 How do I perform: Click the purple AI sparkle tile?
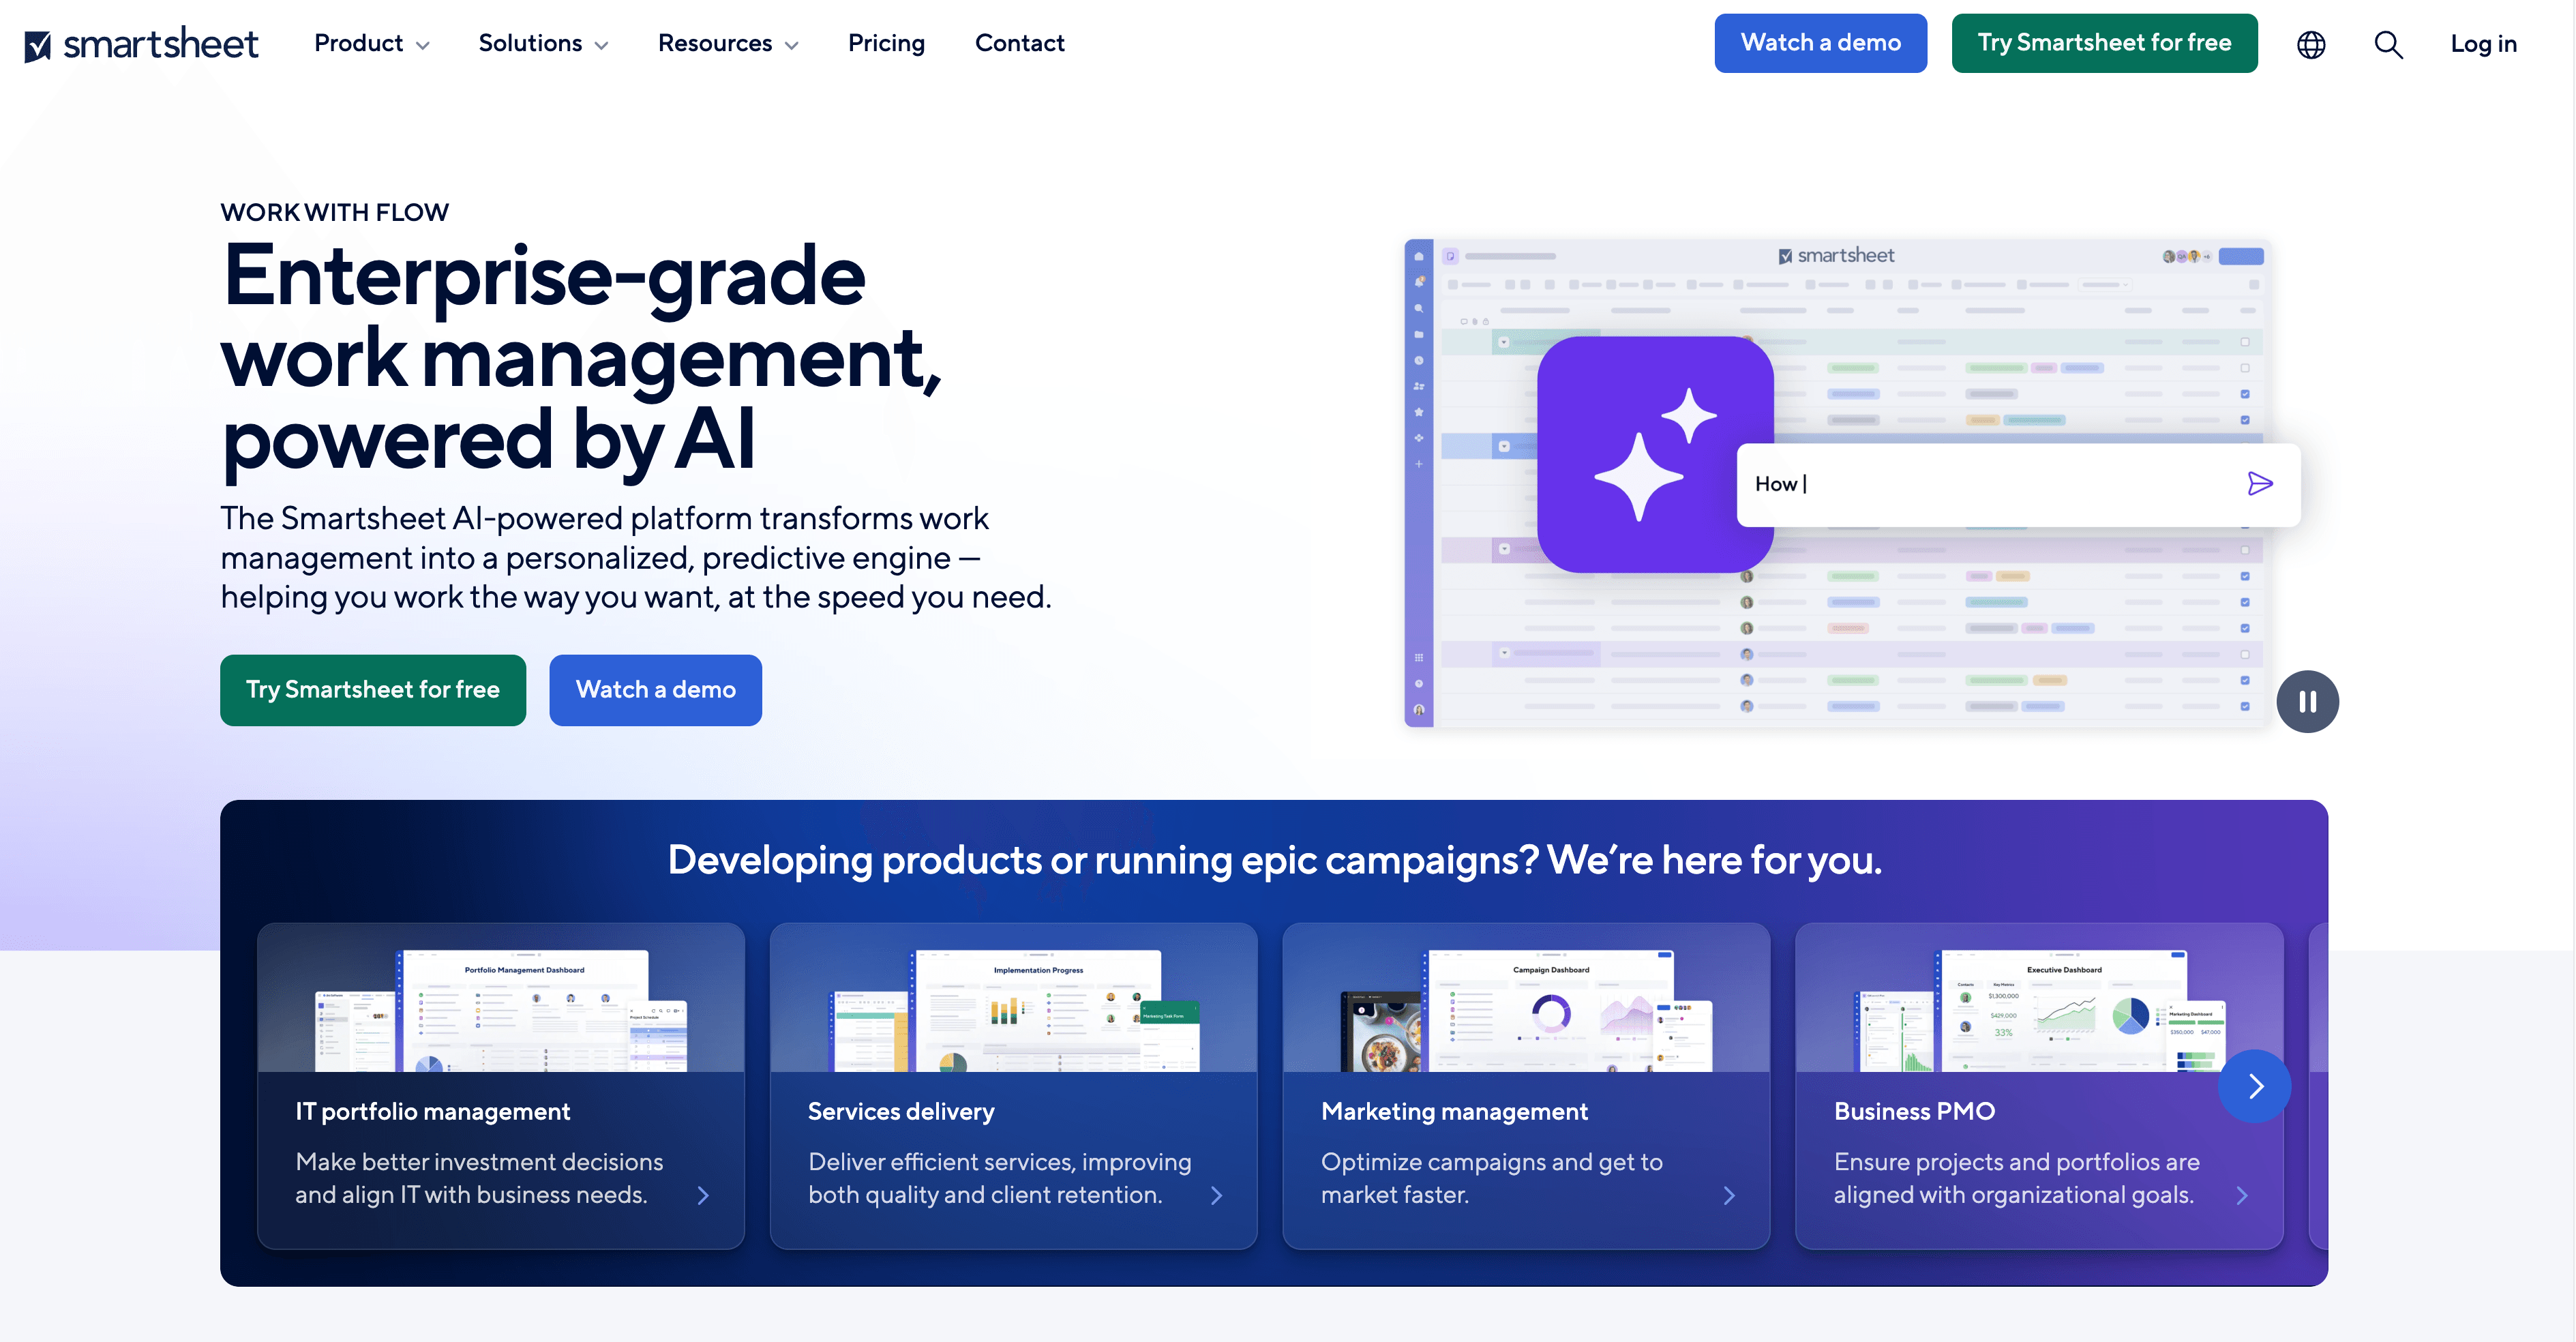1655,454
